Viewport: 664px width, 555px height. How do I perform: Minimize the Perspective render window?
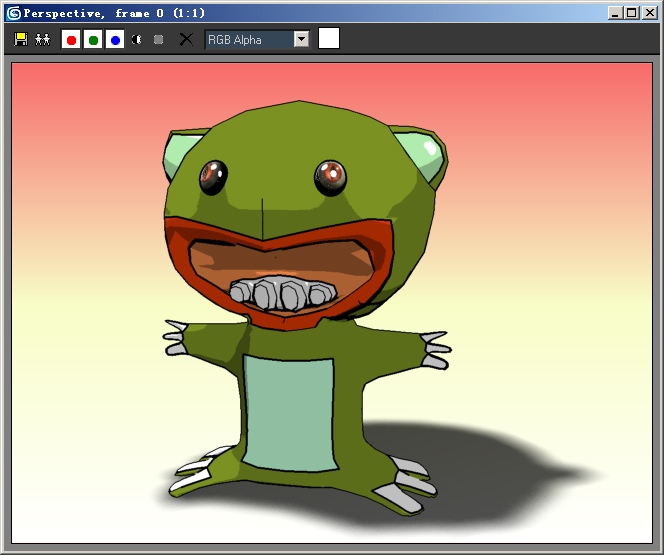coord(615,13)
